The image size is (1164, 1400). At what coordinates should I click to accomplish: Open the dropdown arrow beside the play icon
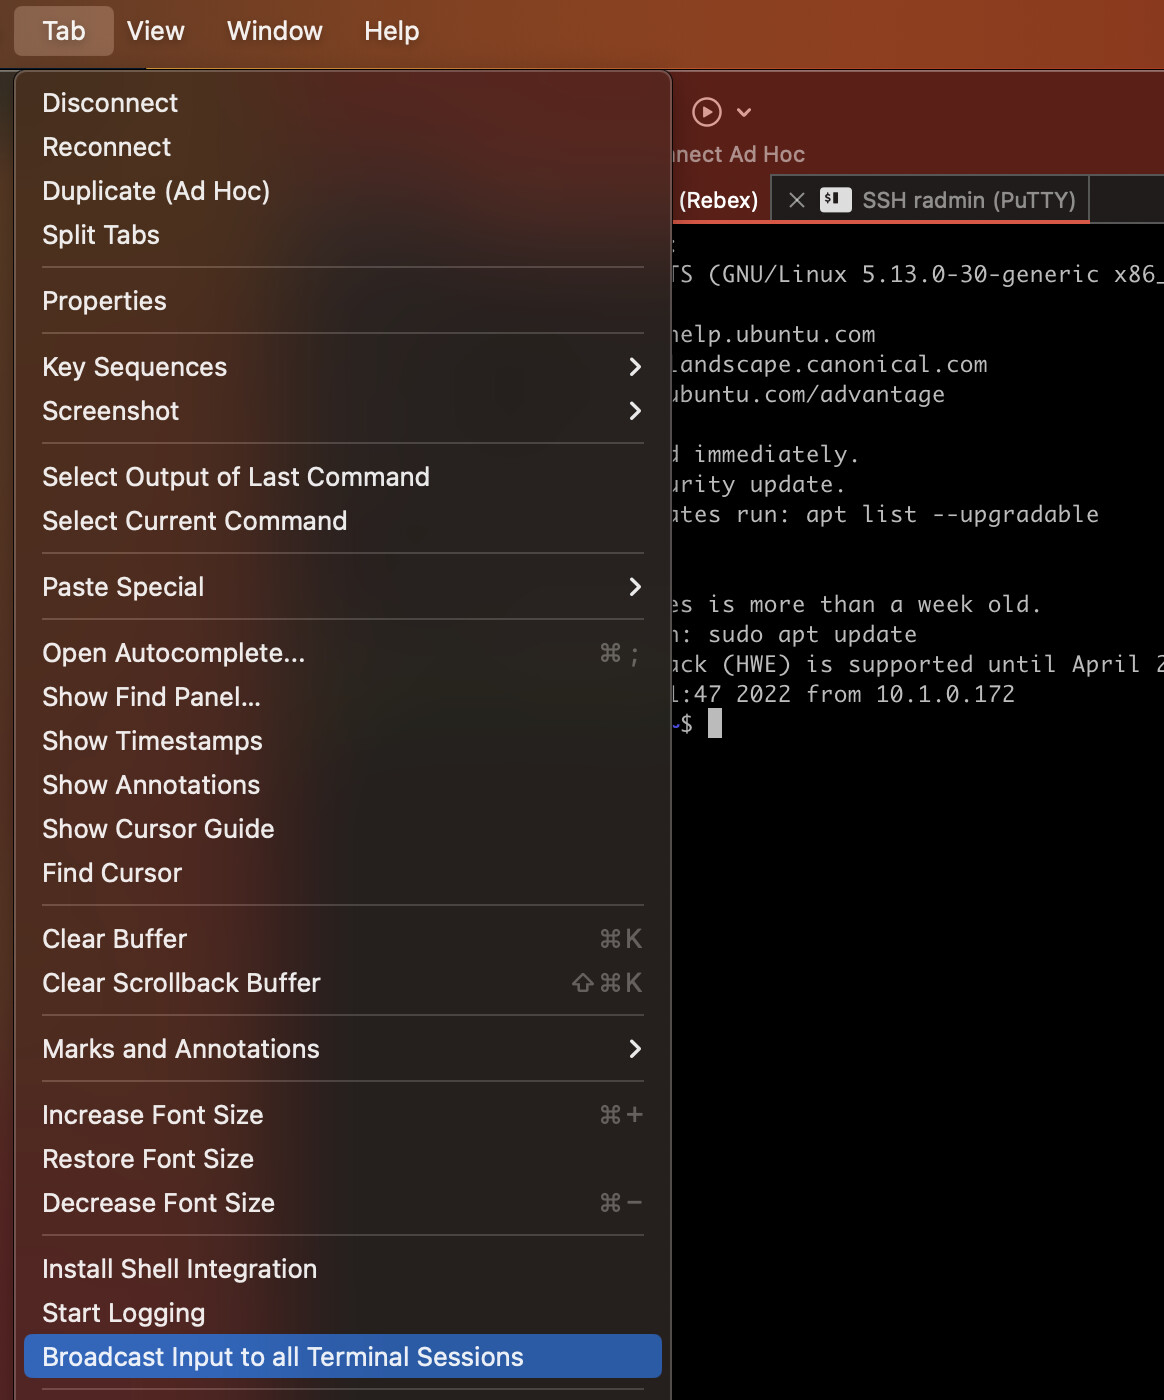tap(744, 112)
